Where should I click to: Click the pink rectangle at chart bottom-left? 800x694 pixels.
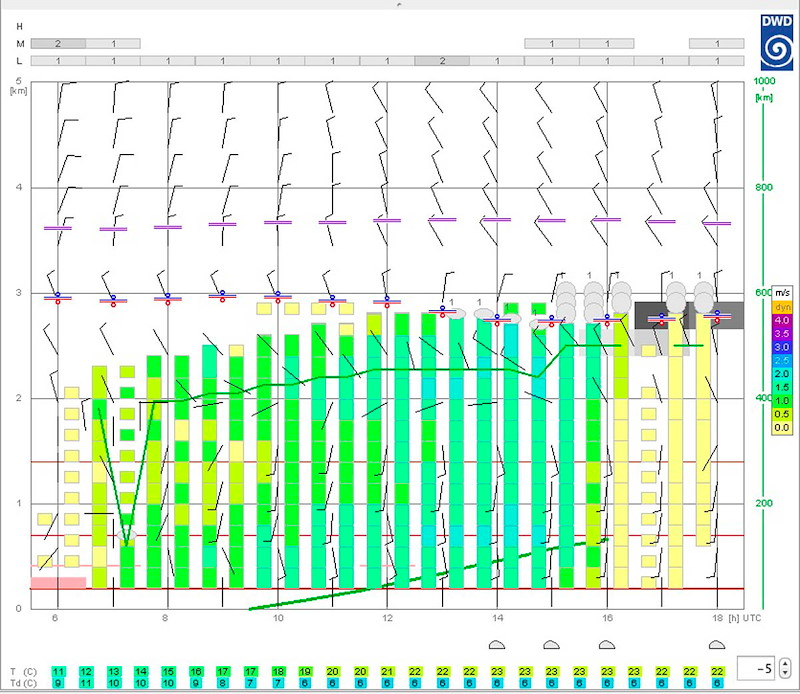pos(58,583)
